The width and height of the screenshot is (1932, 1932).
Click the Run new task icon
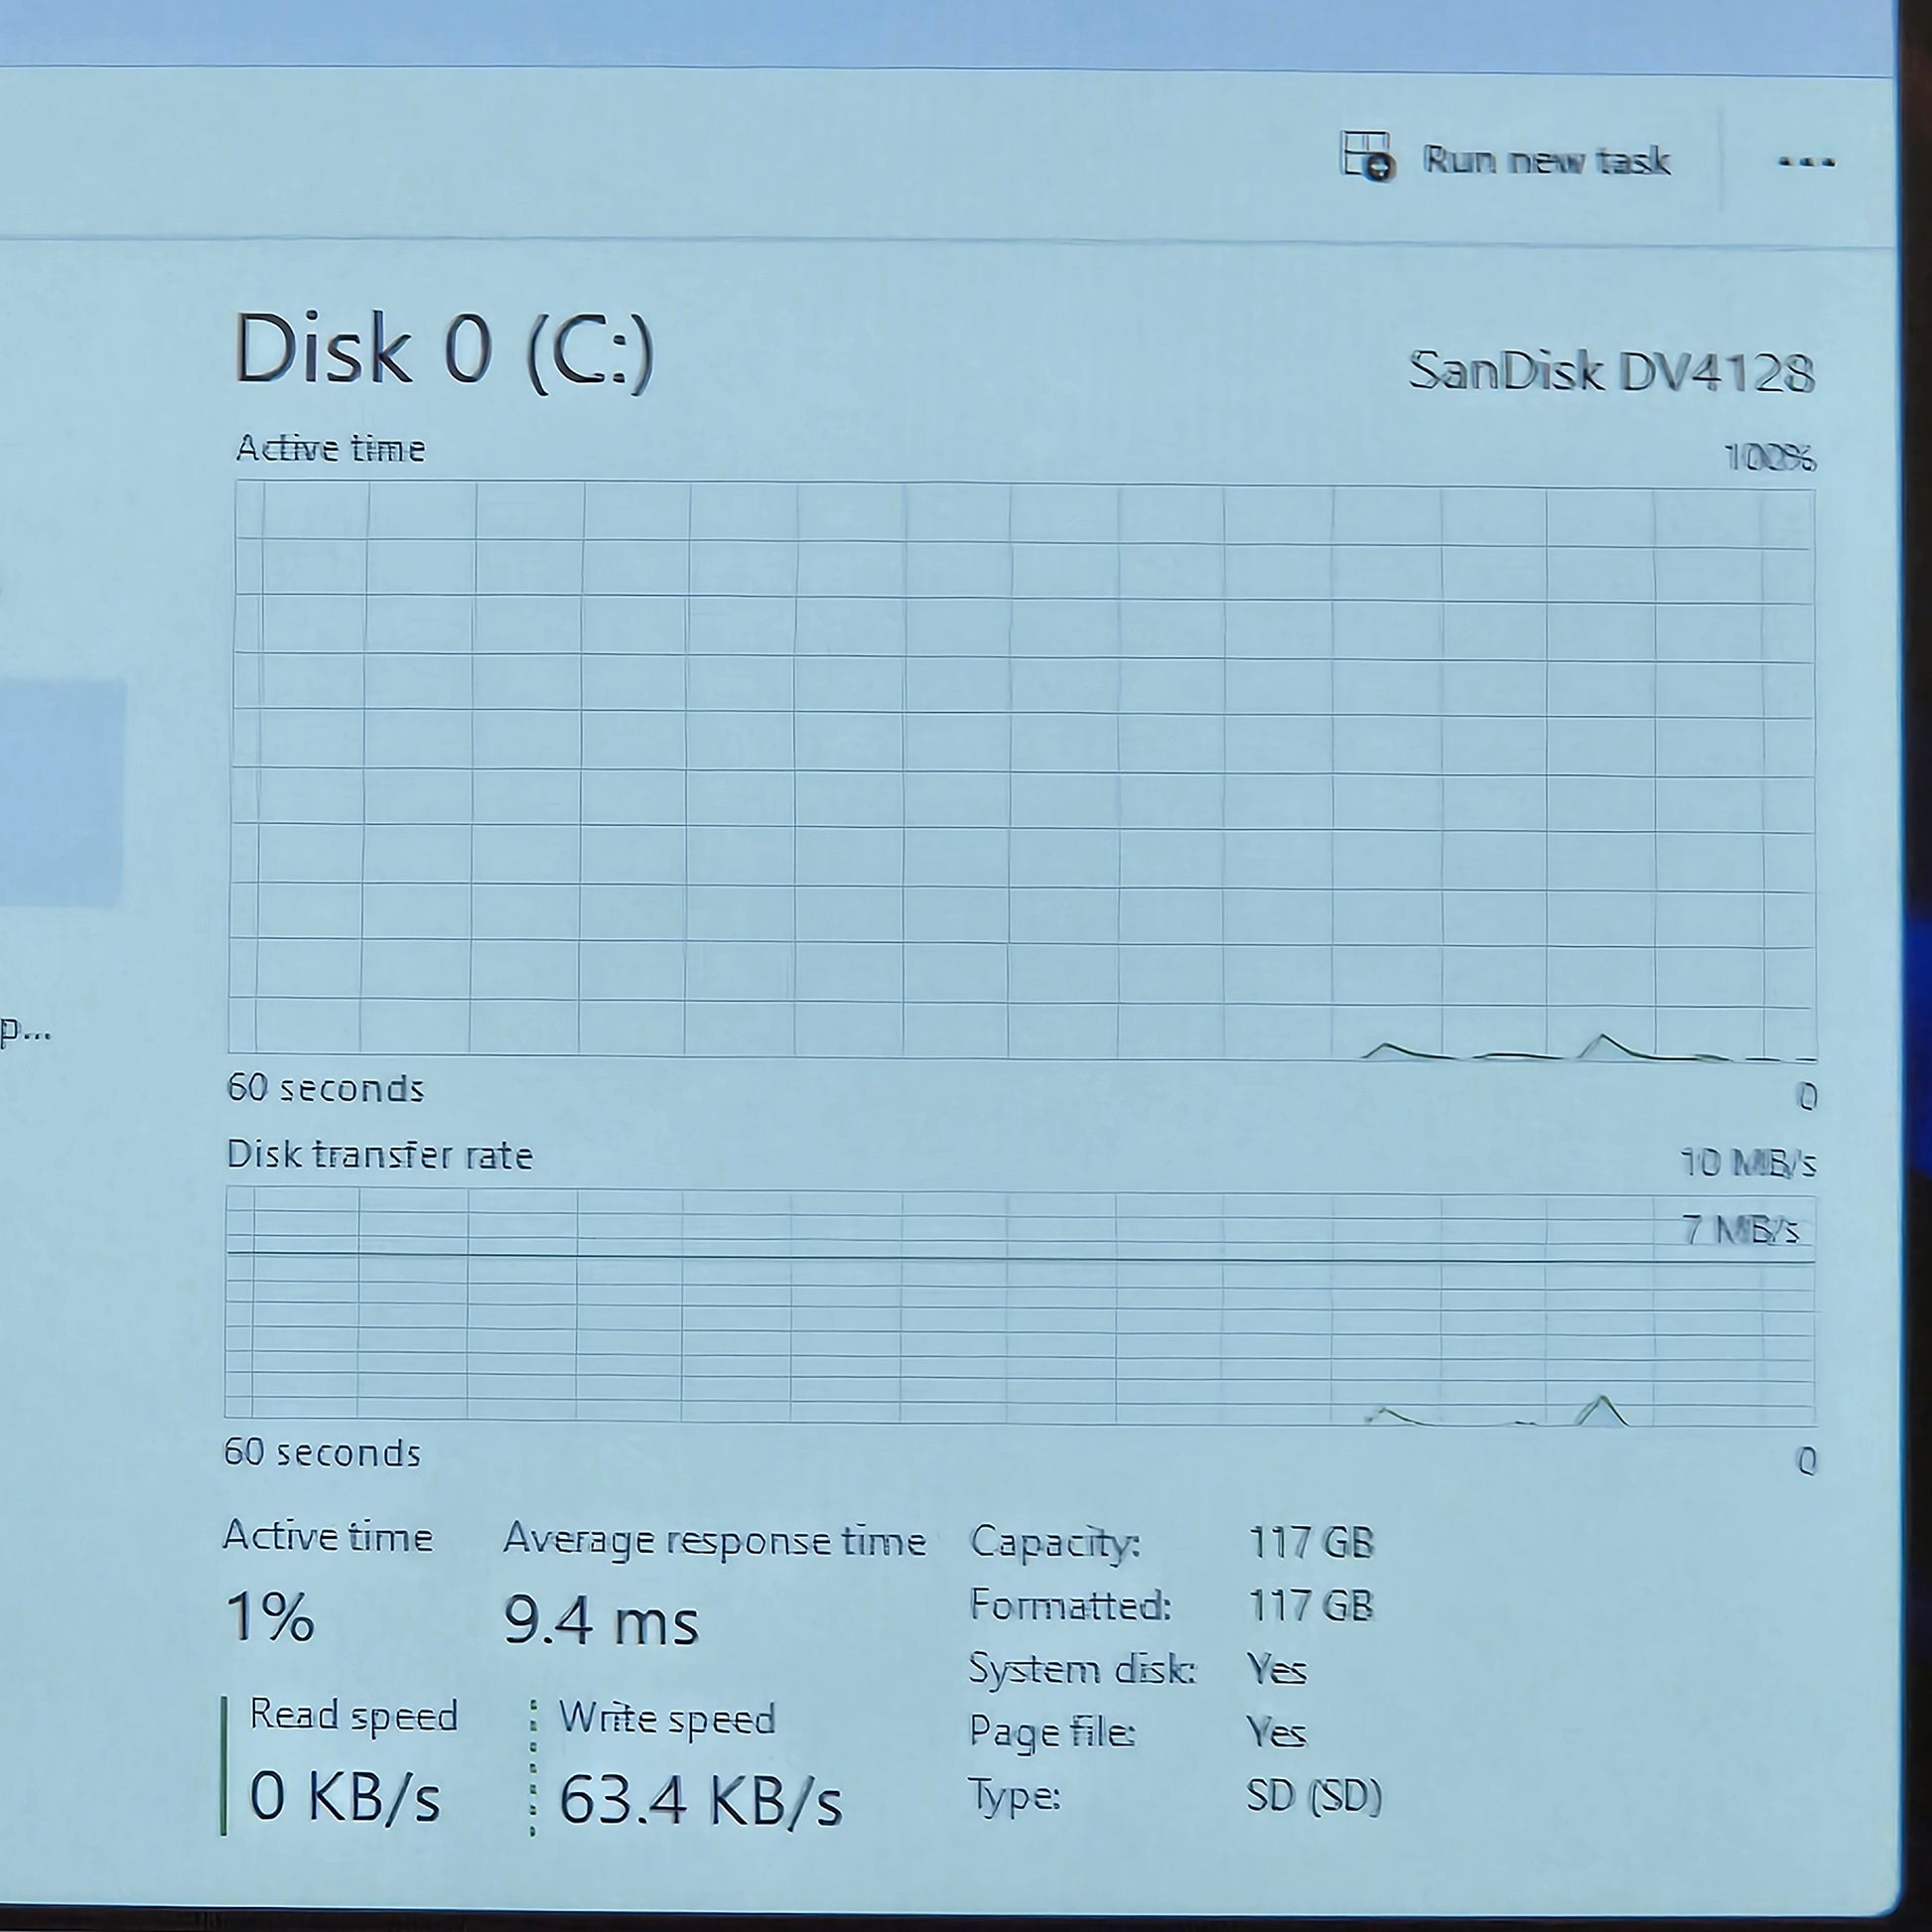coord(1366,157)
